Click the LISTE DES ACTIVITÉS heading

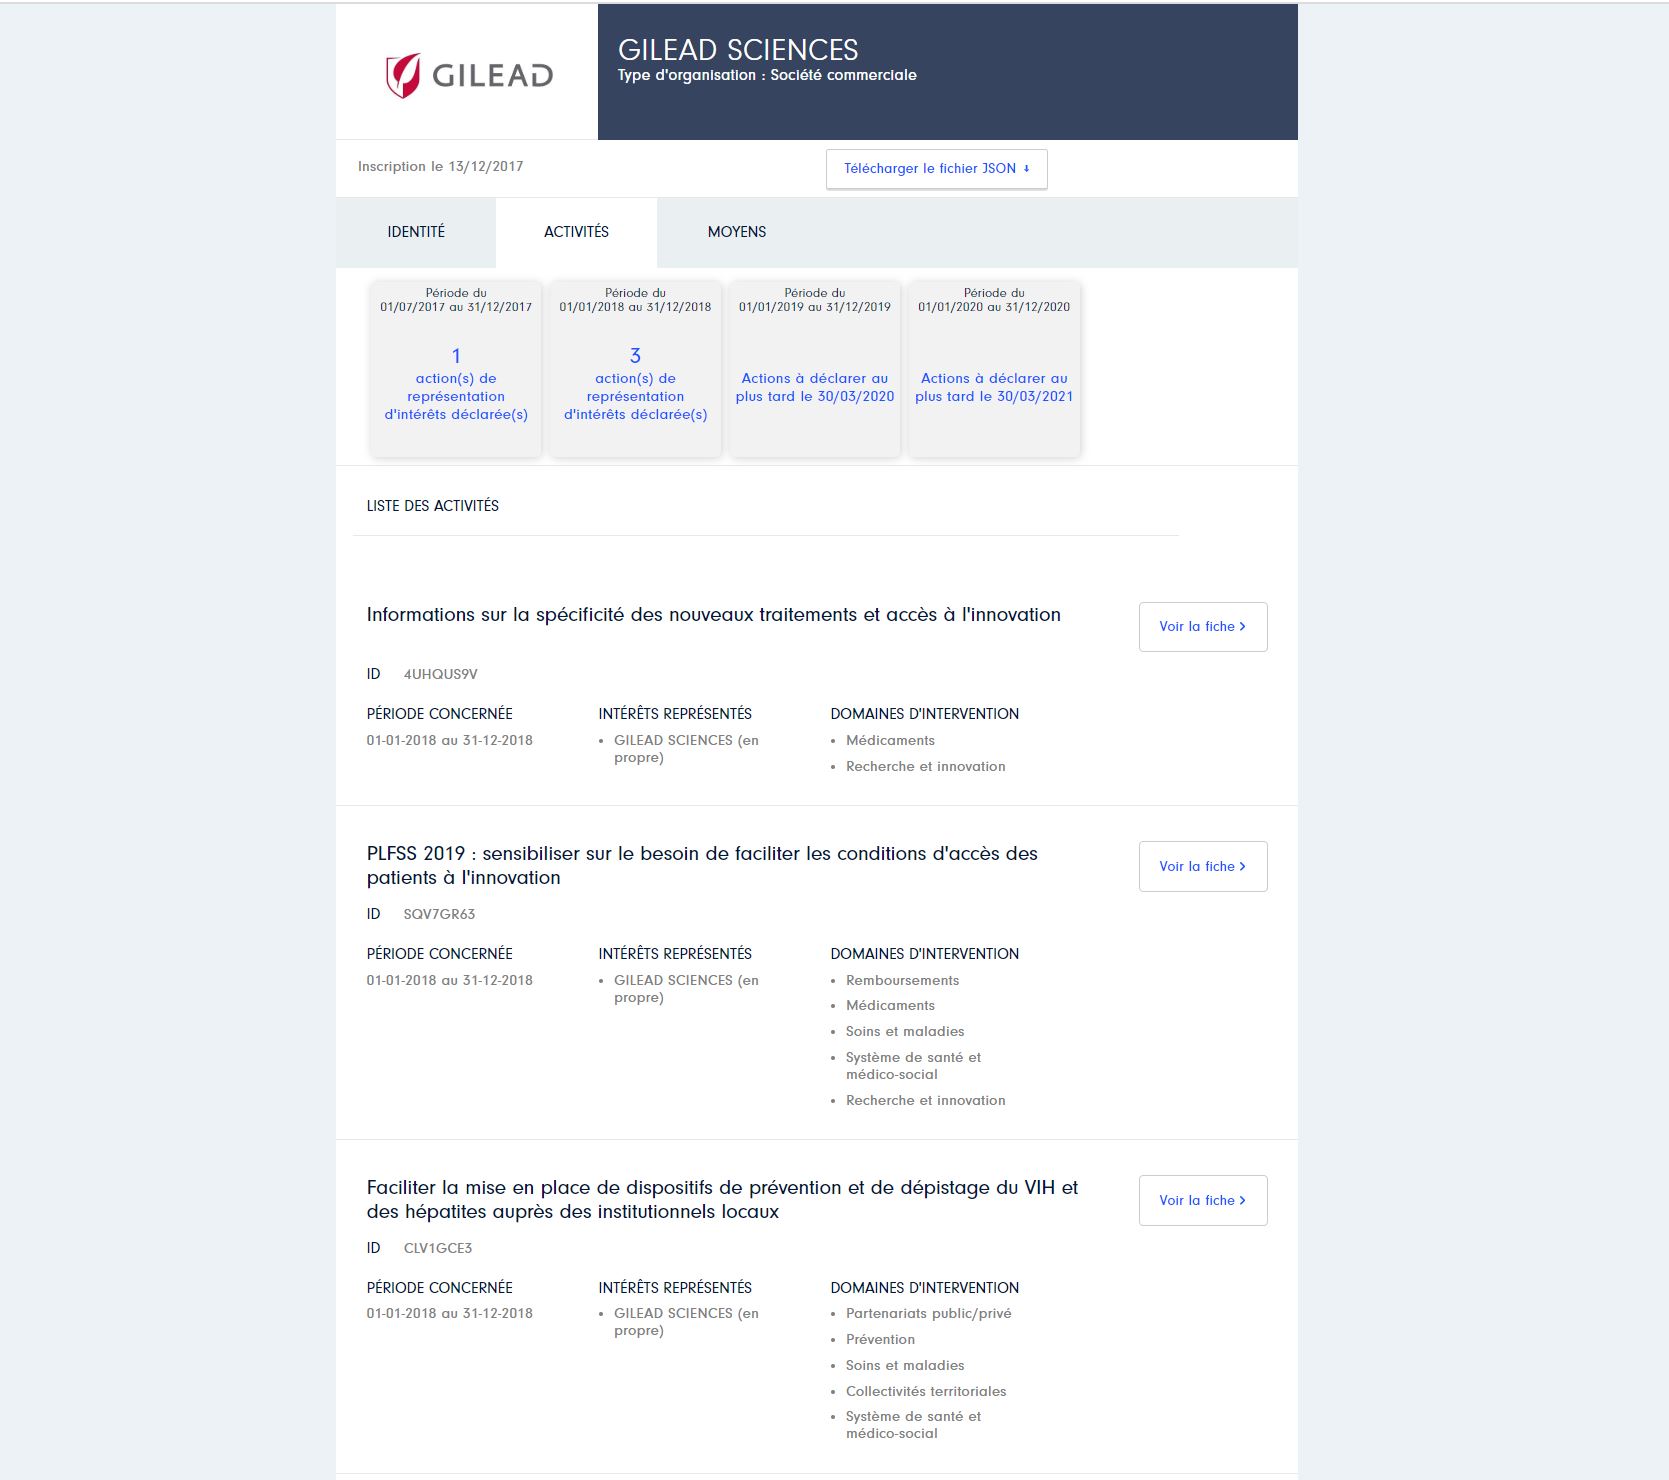coord(433,506)
